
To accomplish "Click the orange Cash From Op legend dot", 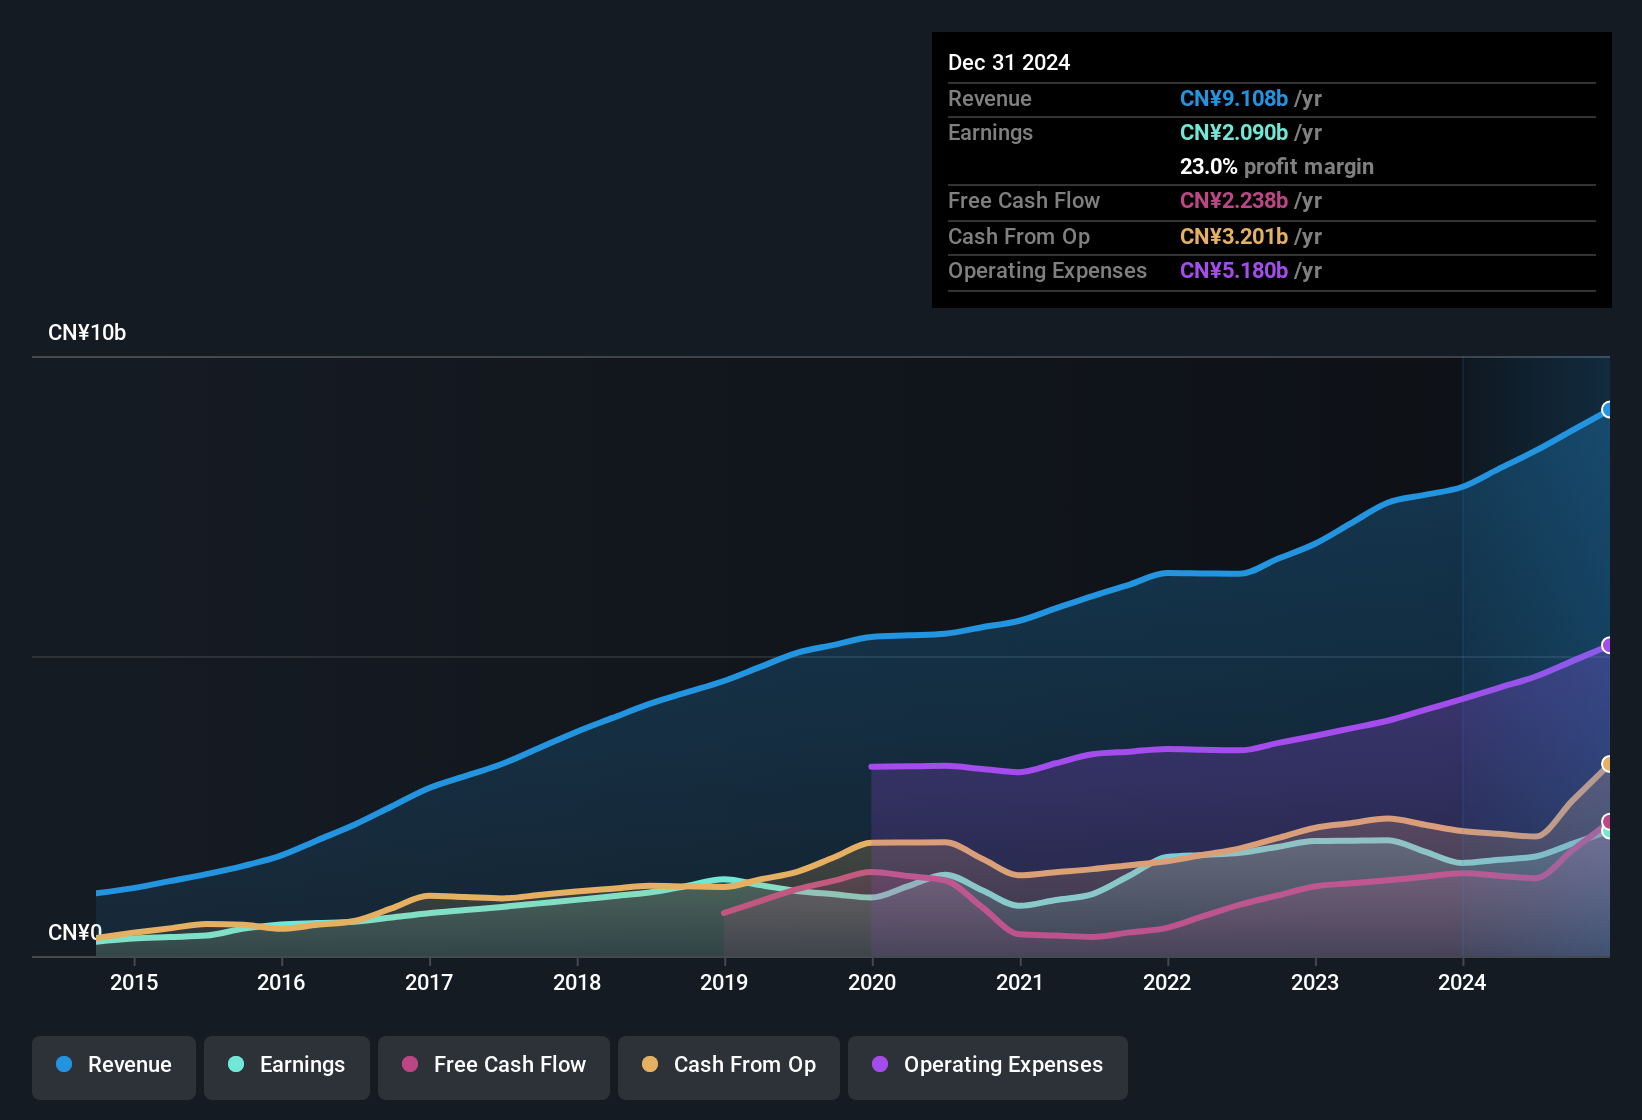I will pos(649,1065).
